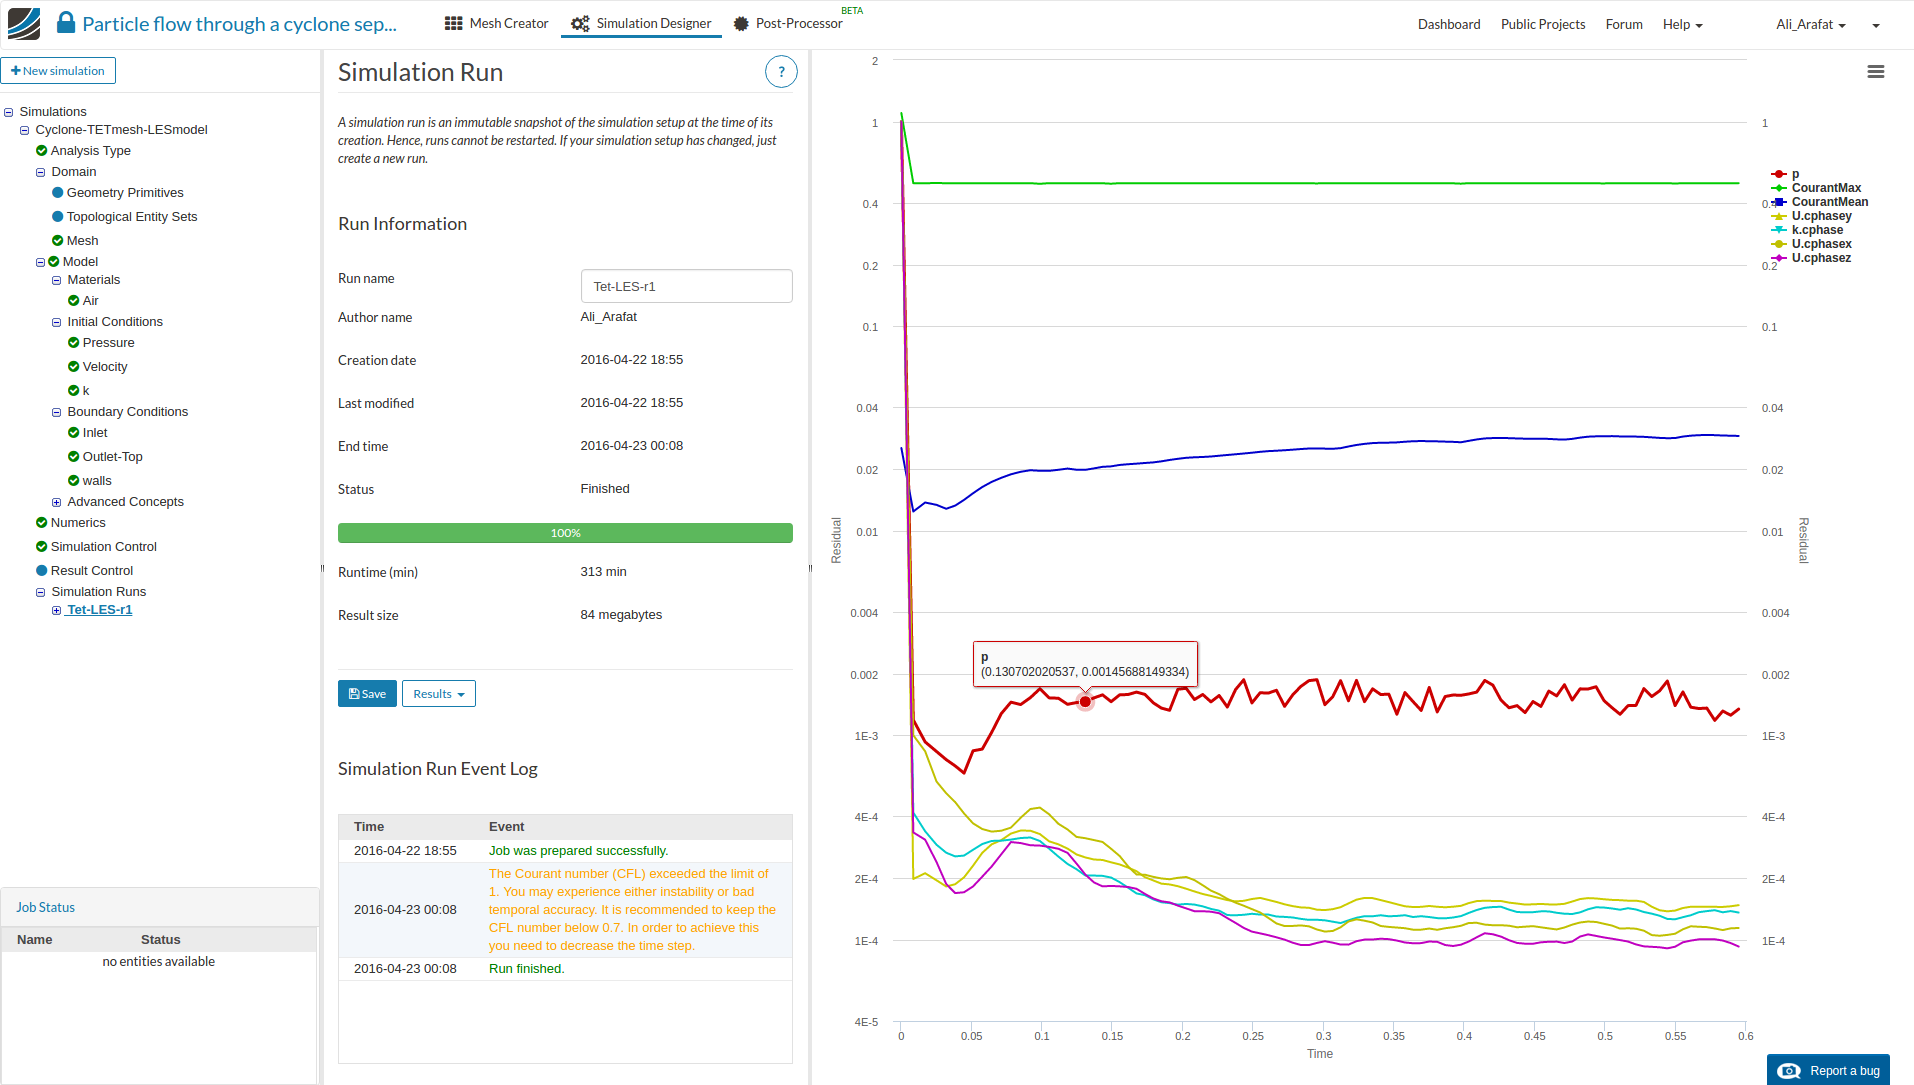This screenshot has height=1085, width=1914.
Task: Toggle the k.cphase series in legend
Action: 1816,230
